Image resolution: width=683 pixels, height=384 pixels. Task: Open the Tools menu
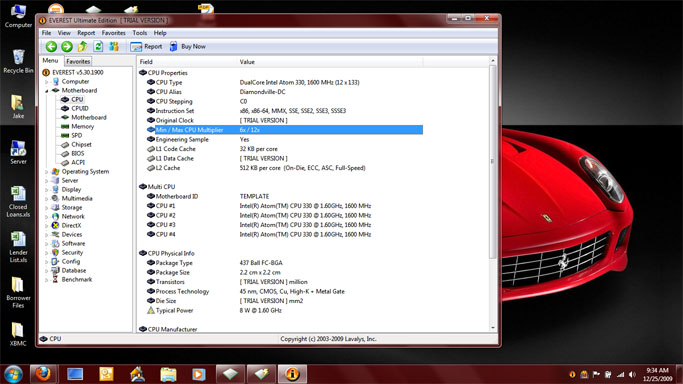click(139, 33)
